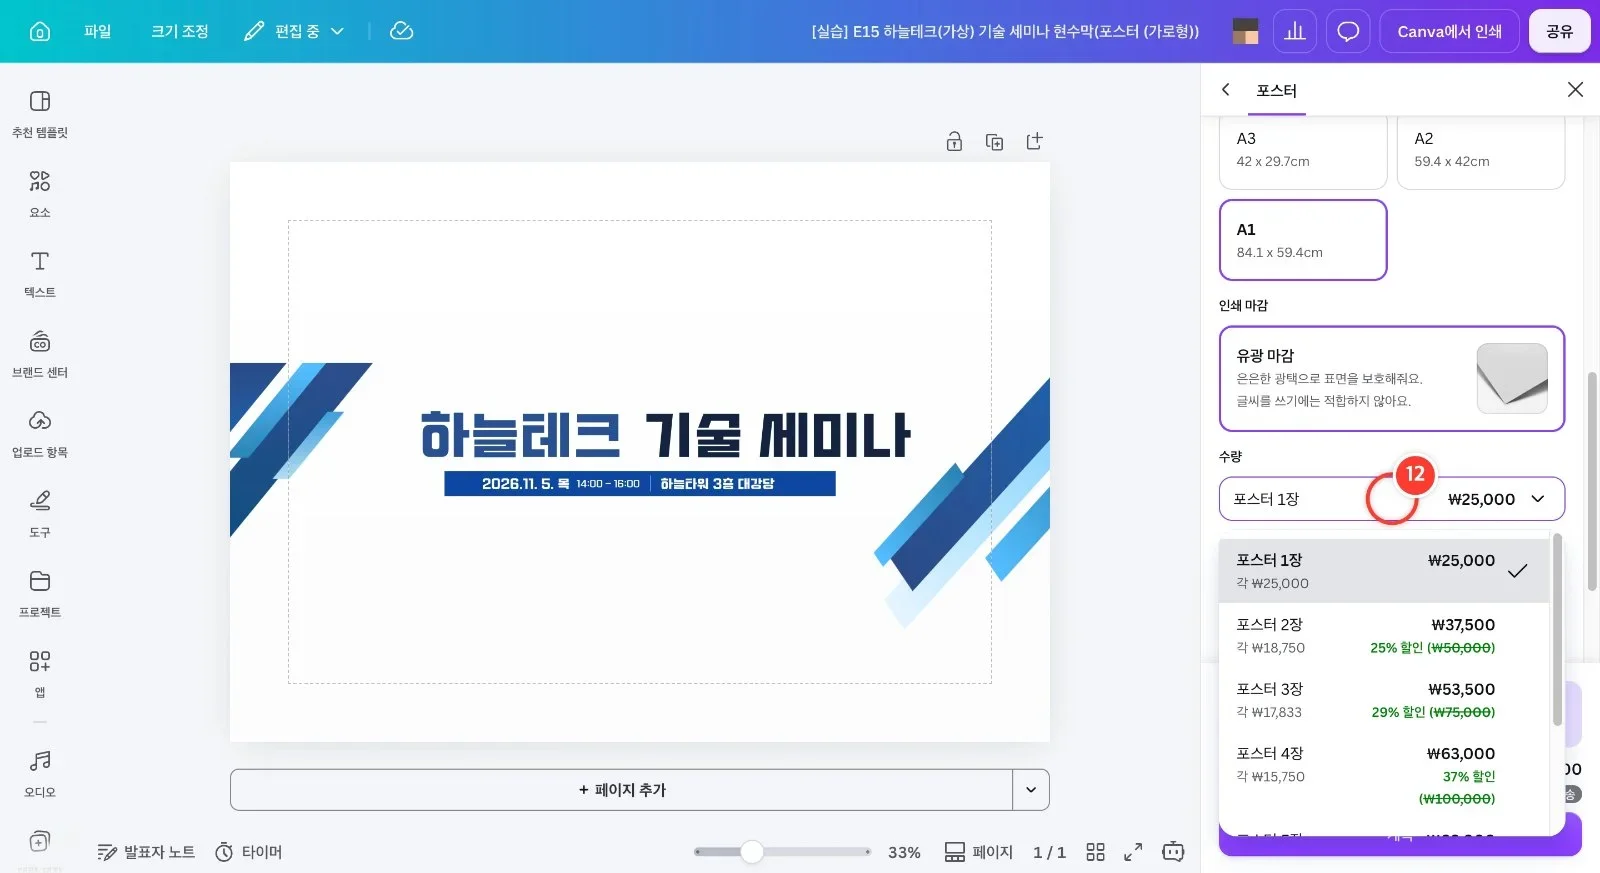Expand the 편집 중 mode dropdown
Image resolution: width=1600 pixels, height=873 pixels.
(x=294, y=31)
